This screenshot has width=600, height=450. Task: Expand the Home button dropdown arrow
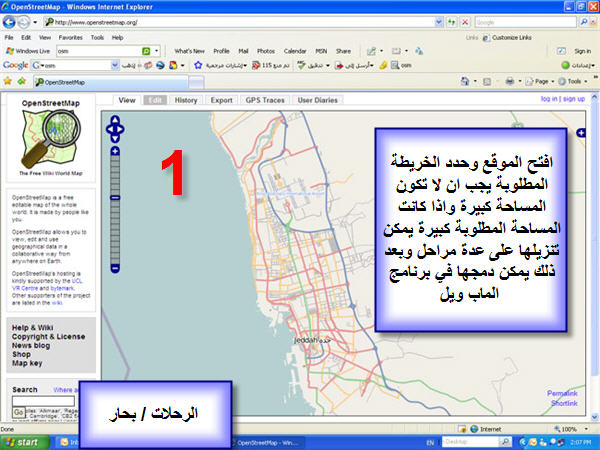(x=475, y=81)
